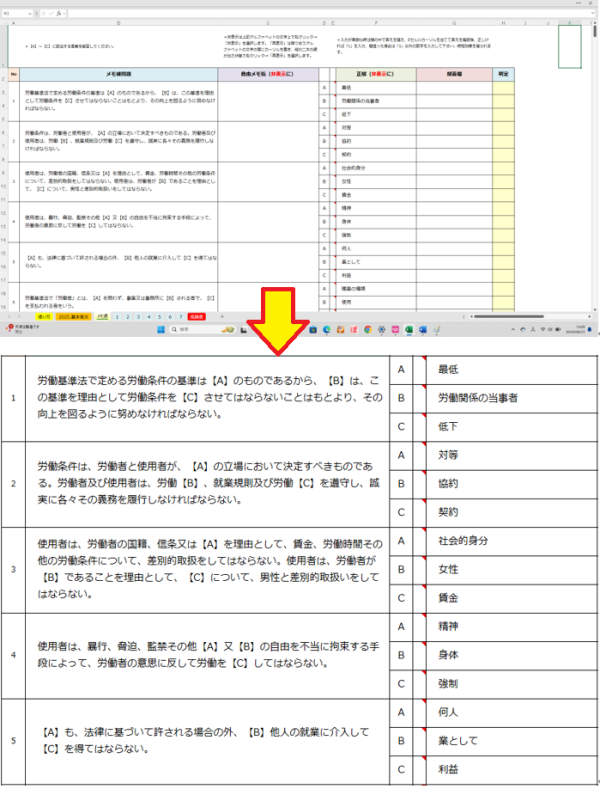Image resolution: width=600 pixels, height=789 pixels.
Task: Show hidden system tray icons chevron
Action: pos(513,330)
